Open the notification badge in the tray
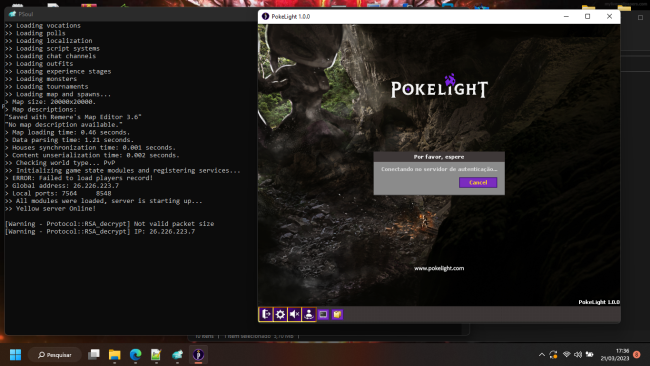This screenshot has height=366, width=650. click(637, 355)
